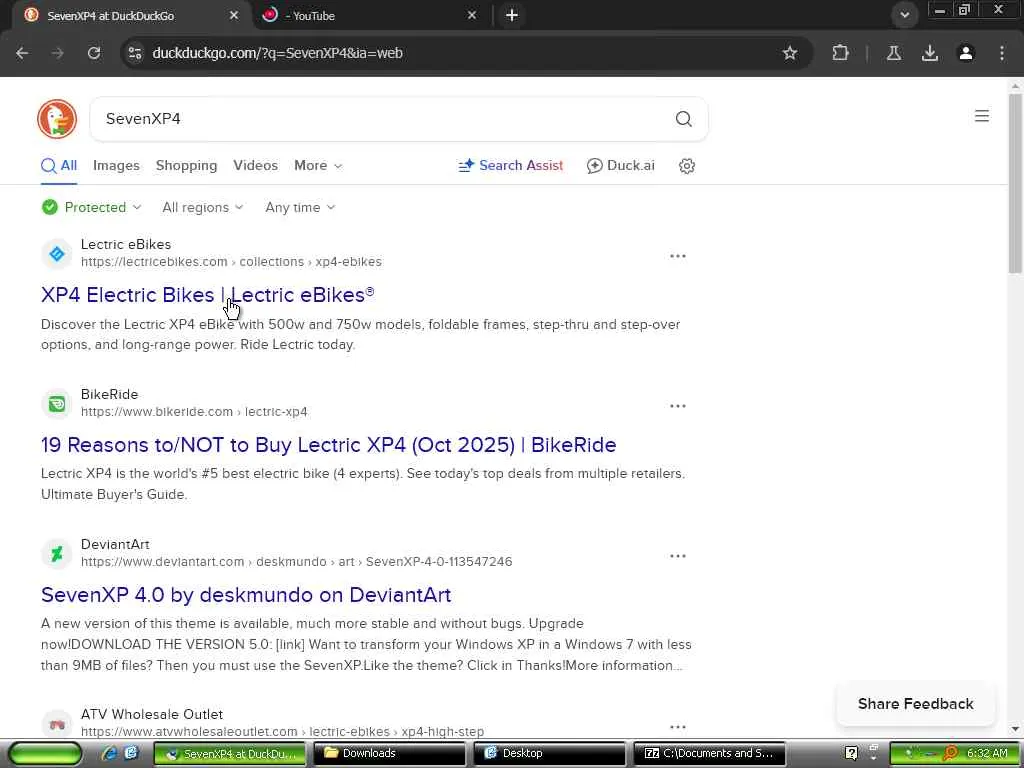Open Duck.ai chat
Image resolution: width=1024 pixels, height=768 pixels.
[620, 166]
